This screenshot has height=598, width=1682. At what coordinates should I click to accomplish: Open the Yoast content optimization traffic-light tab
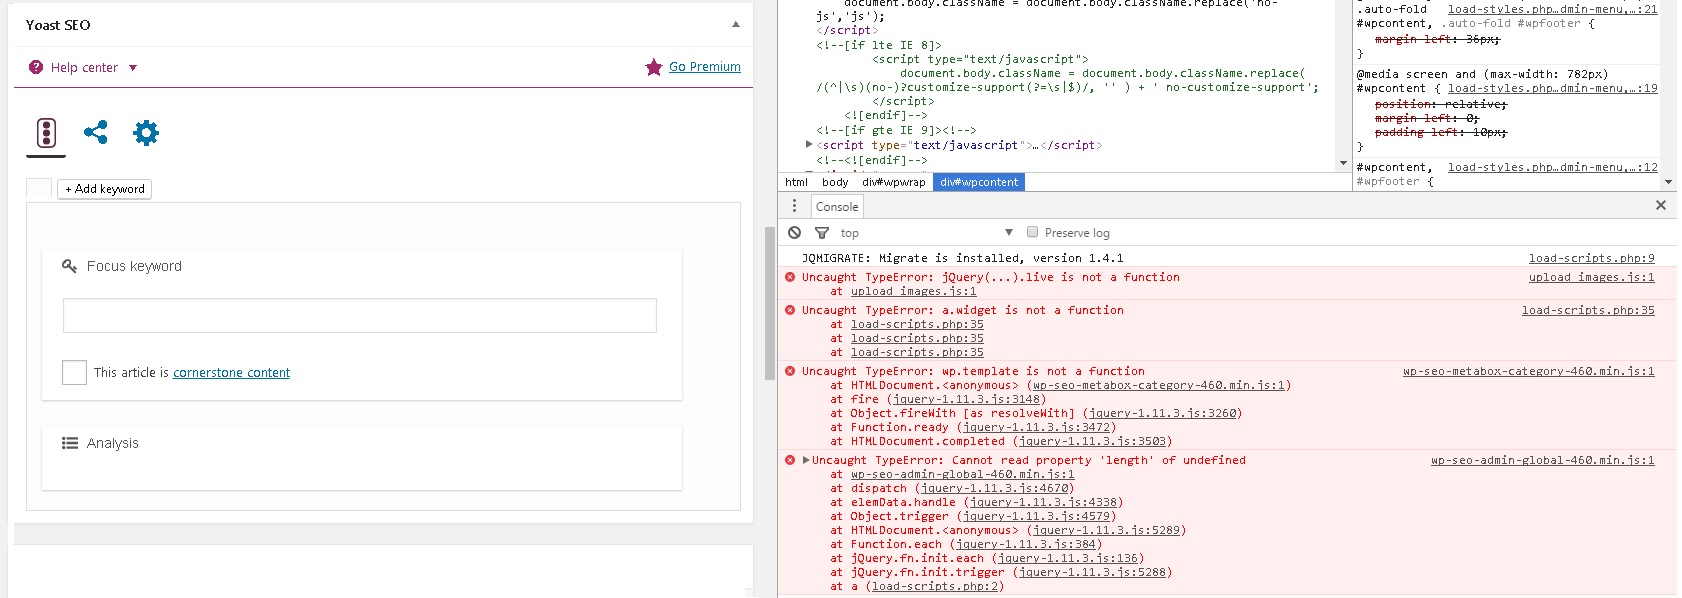(46, 133)
